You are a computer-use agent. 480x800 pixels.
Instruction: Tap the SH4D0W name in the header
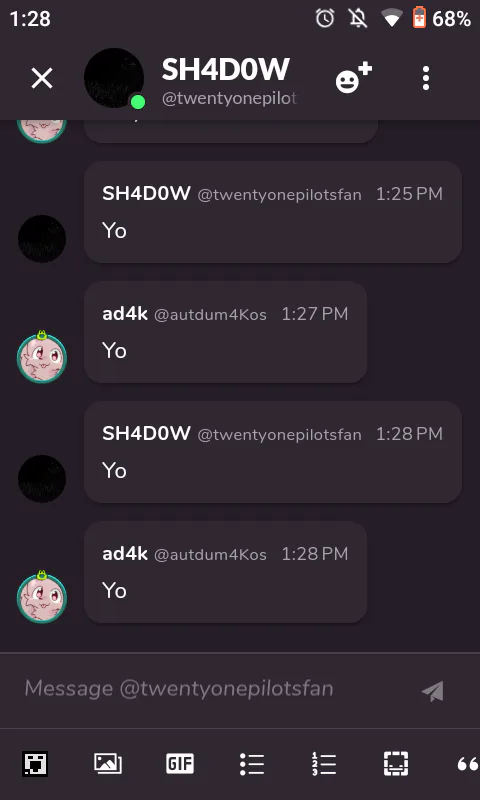point(225,69)
